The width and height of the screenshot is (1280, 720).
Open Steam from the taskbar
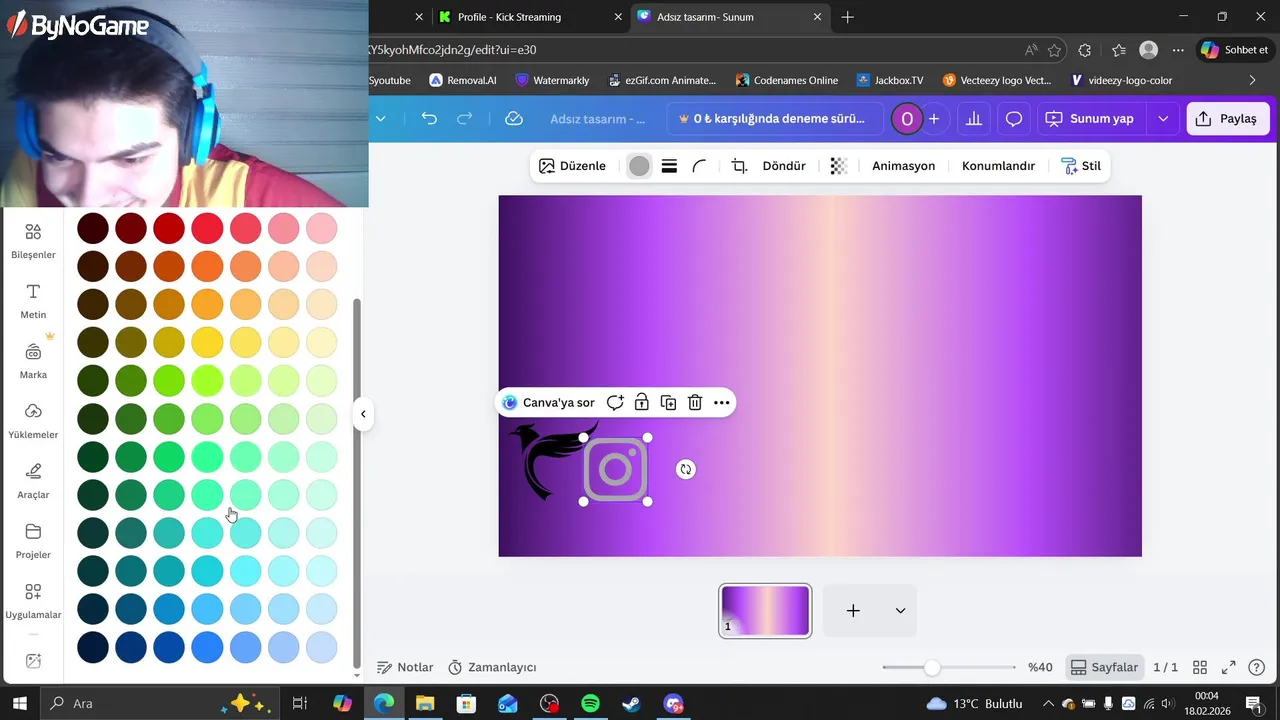pyautogui.click(x=631, y=704)
